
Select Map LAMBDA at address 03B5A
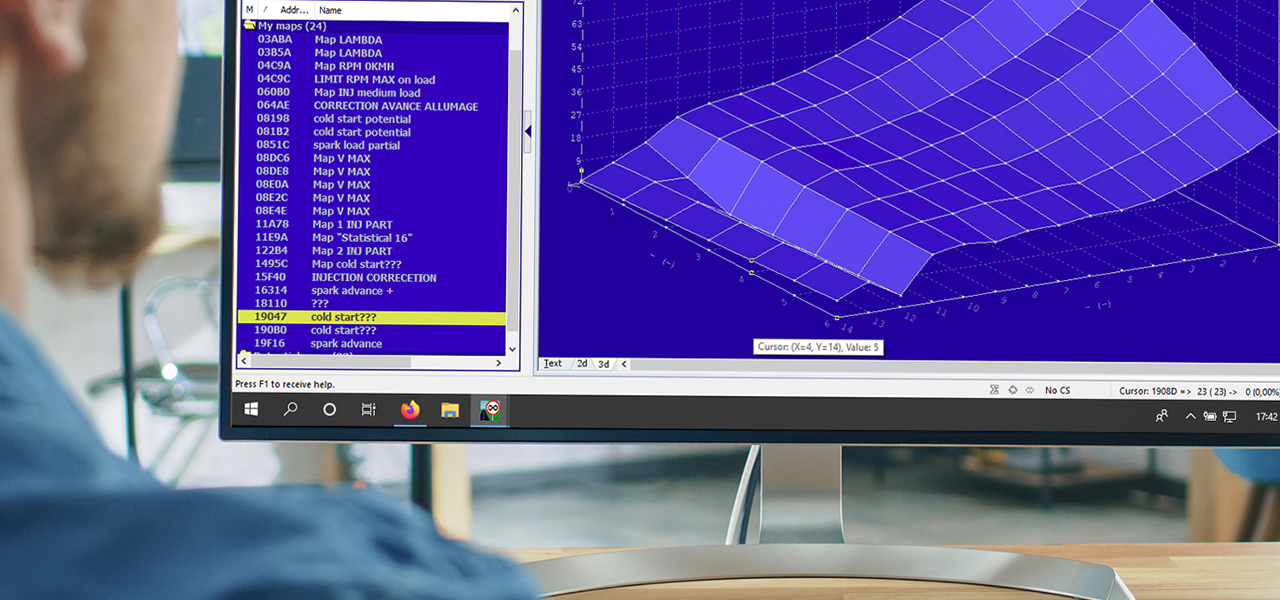coord(374,53)
